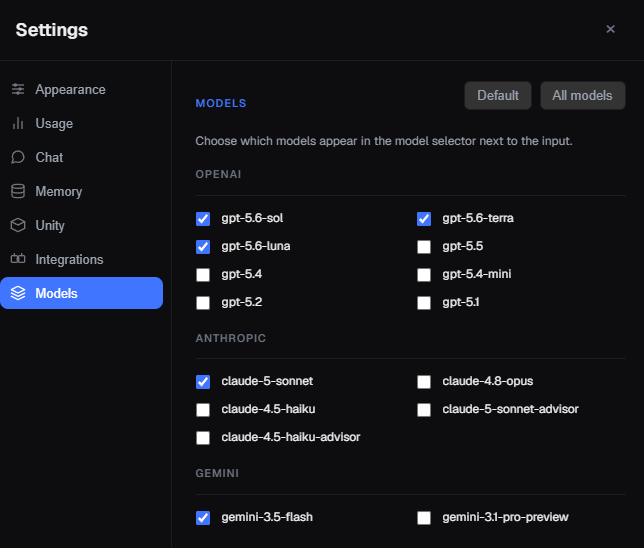This screenshot has height=548, width=644.
Task: Enable the gemini-3.1-pro-preview checkbox
Action: (x=424, y=518)
